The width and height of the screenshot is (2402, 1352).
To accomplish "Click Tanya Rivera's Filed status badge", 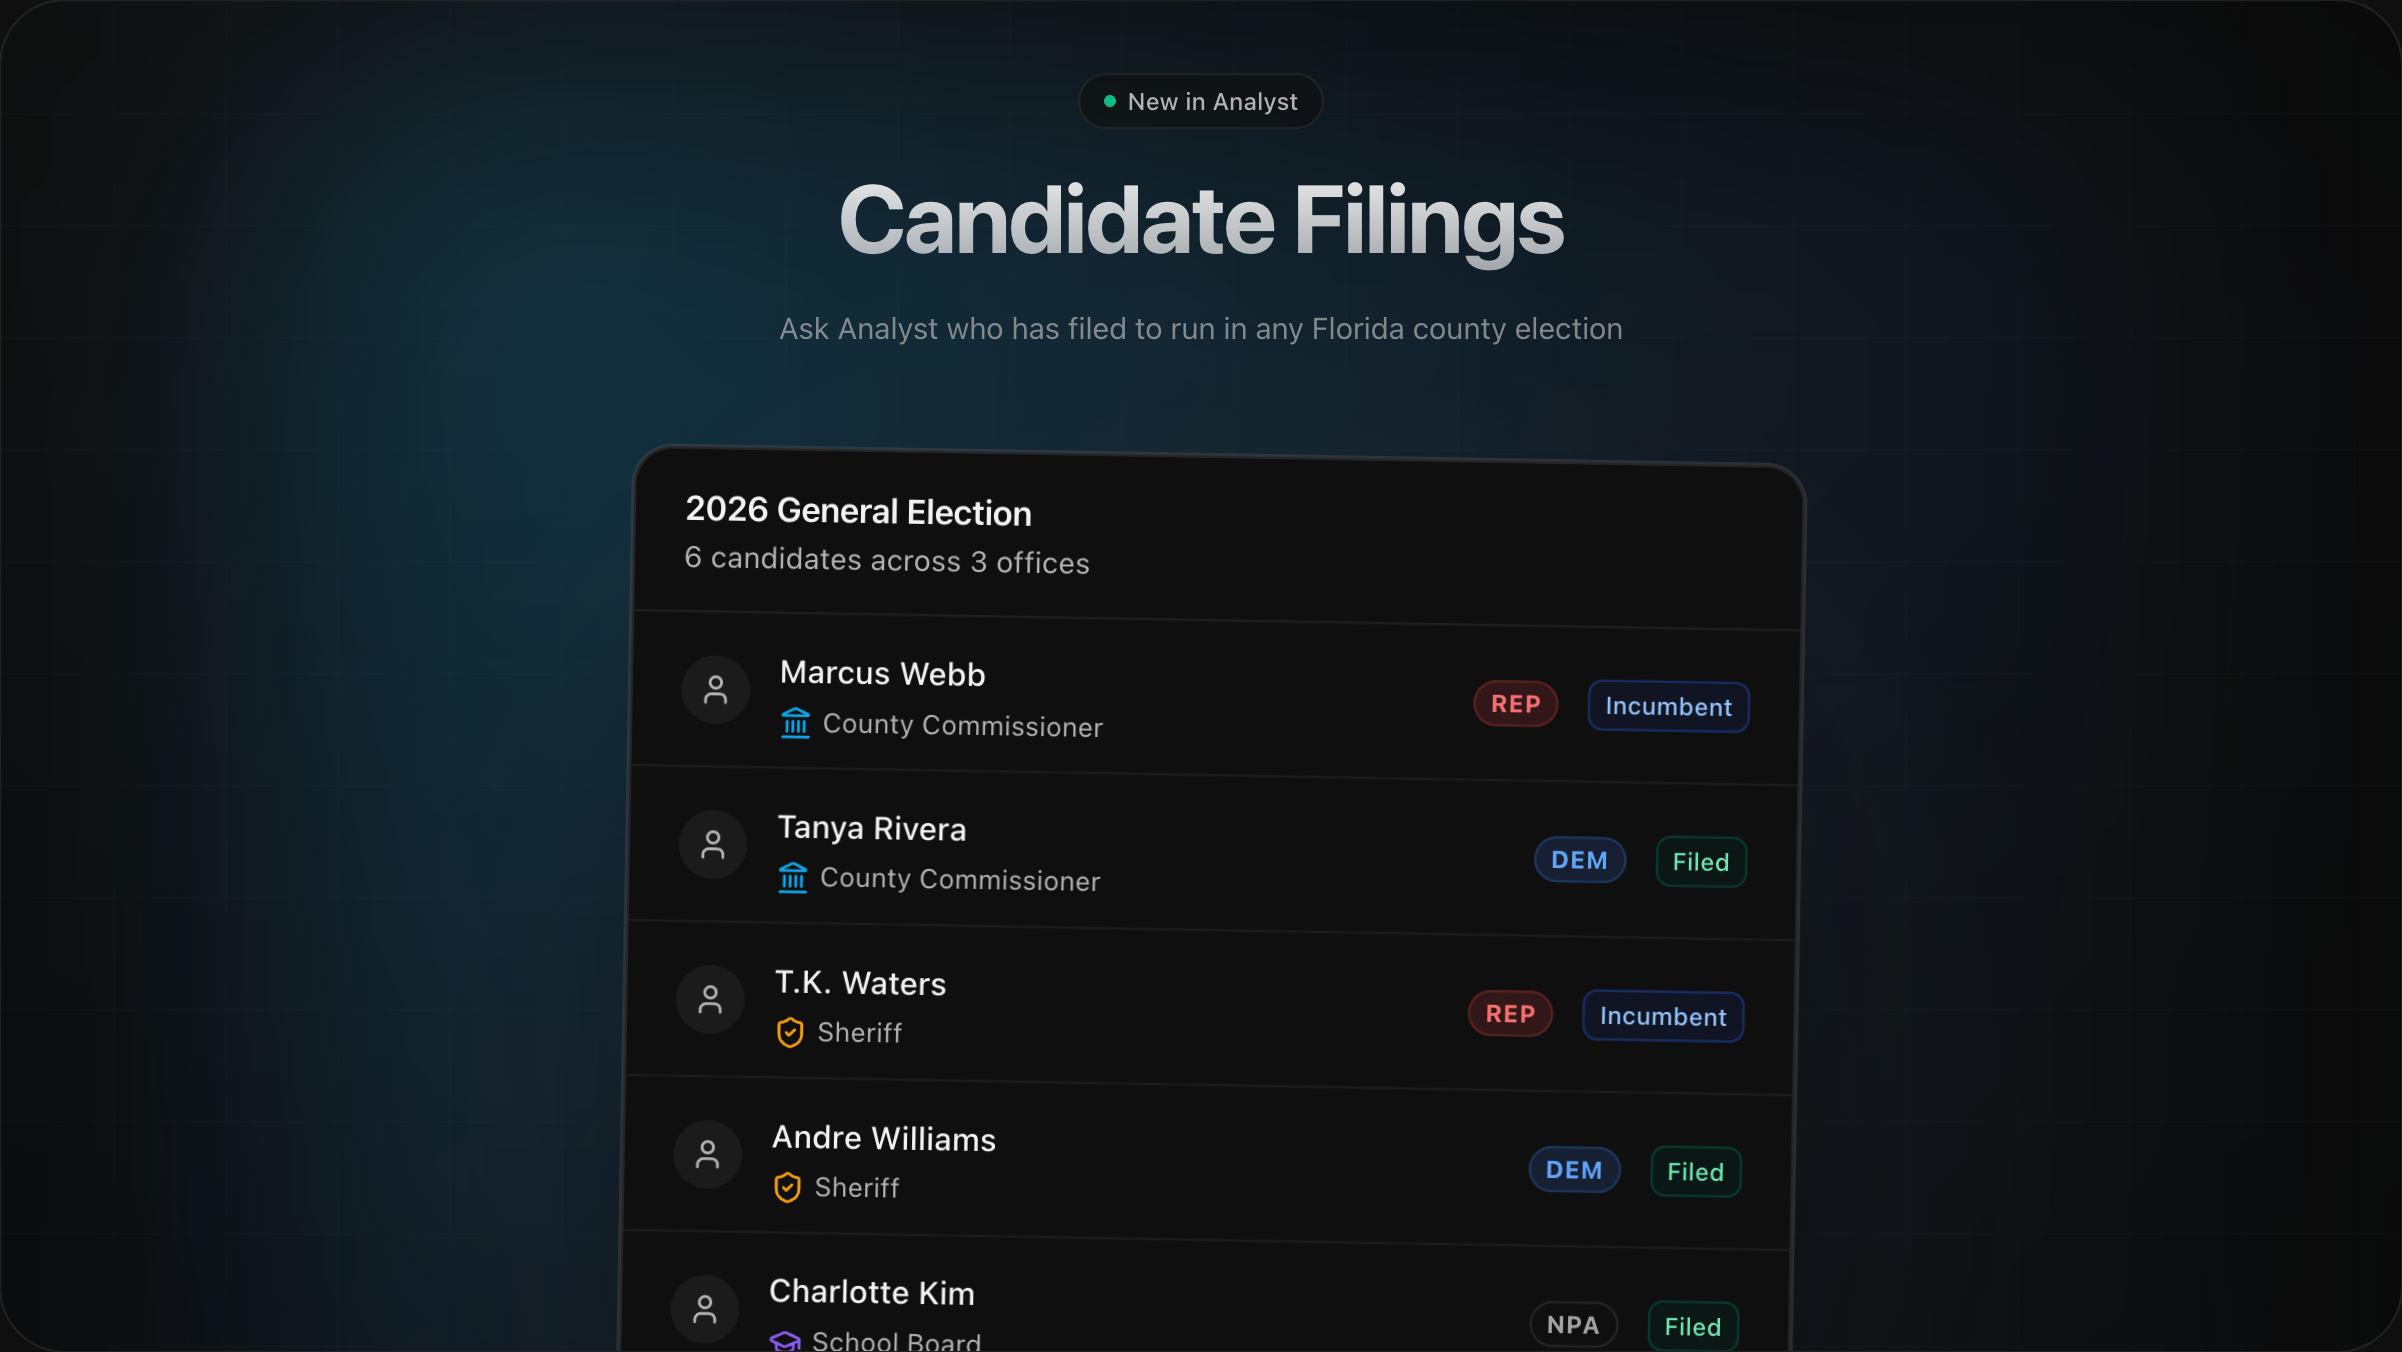I will [1700, 862].
